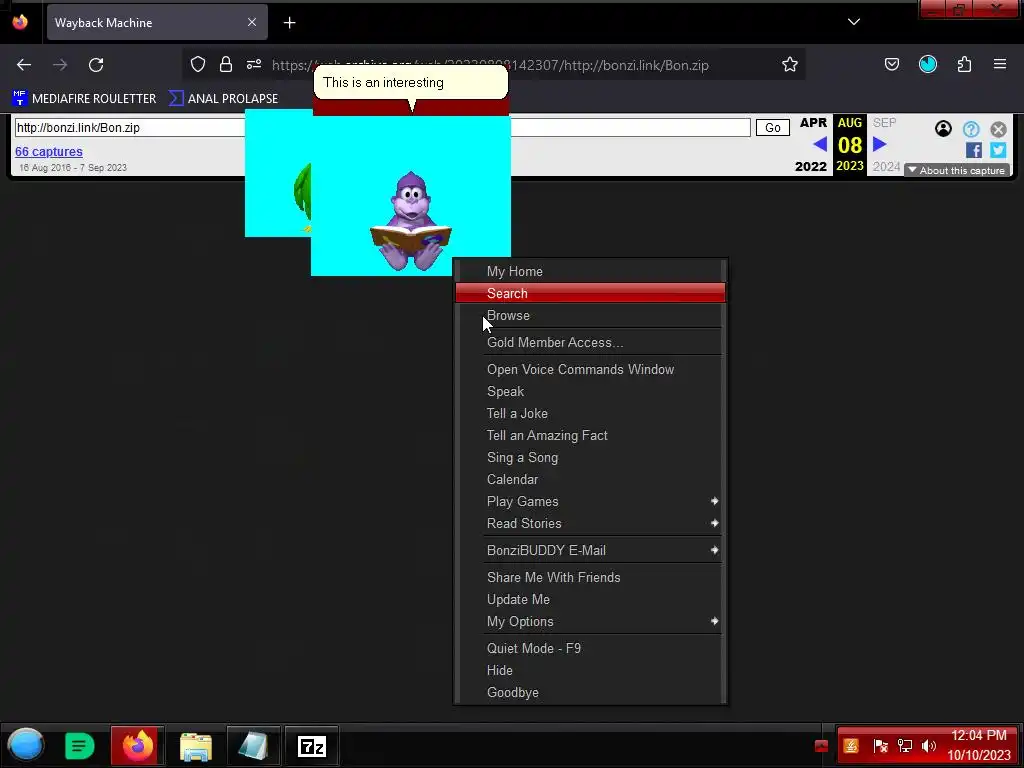Select Tell an Amazing Fact
The image size is (1024, 768).
(590, 436)
